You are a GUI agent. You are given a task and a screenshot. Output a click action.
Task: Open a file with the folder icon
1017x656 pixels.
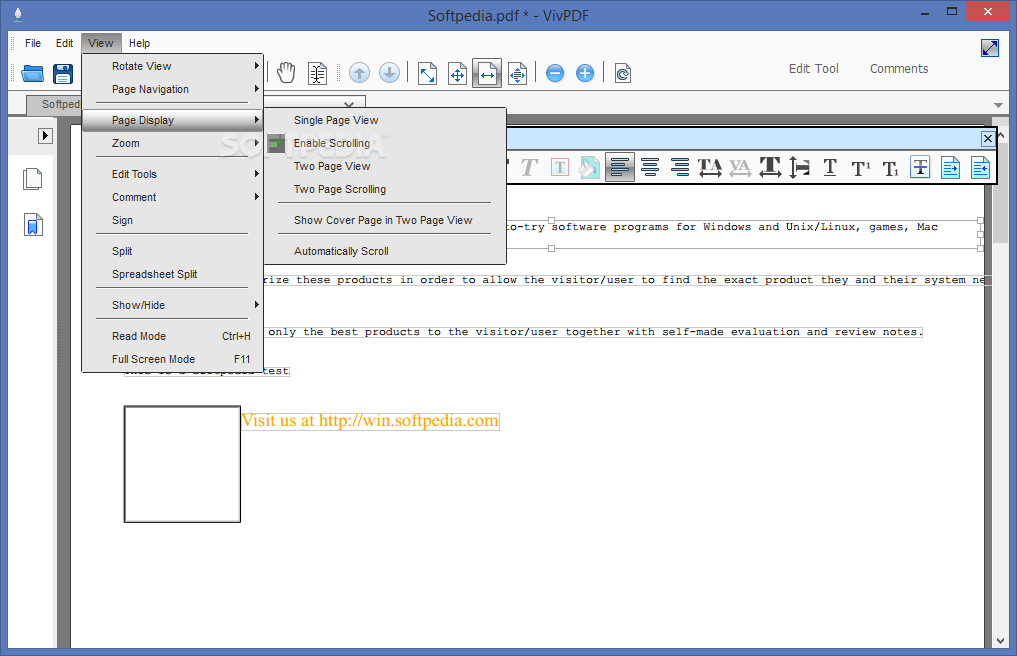pyautogui.click(x=32, y=73)
